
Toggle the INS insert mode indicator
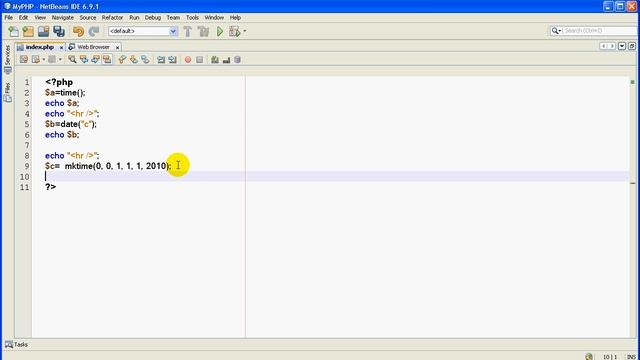coord(631,357)
